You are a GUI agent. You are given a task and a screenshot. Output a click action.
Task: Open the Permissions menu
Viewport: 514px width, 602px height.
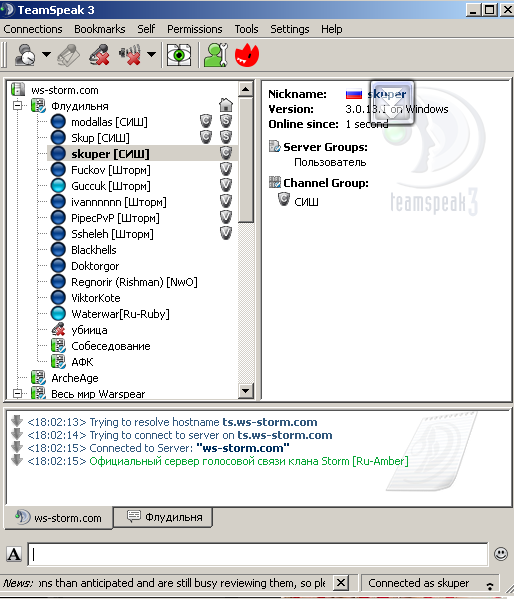click(x=195, y=29)
